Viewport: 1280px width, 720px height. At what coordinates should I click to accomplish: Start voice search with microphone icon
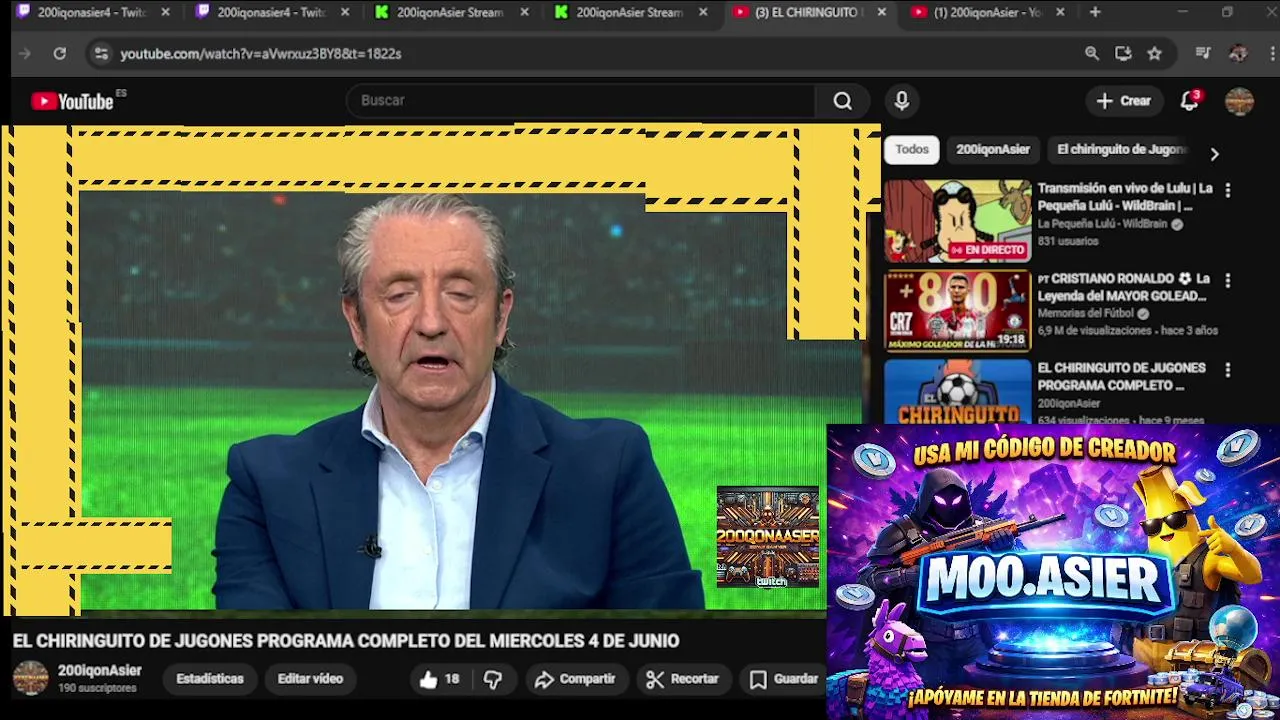(902, 101)
